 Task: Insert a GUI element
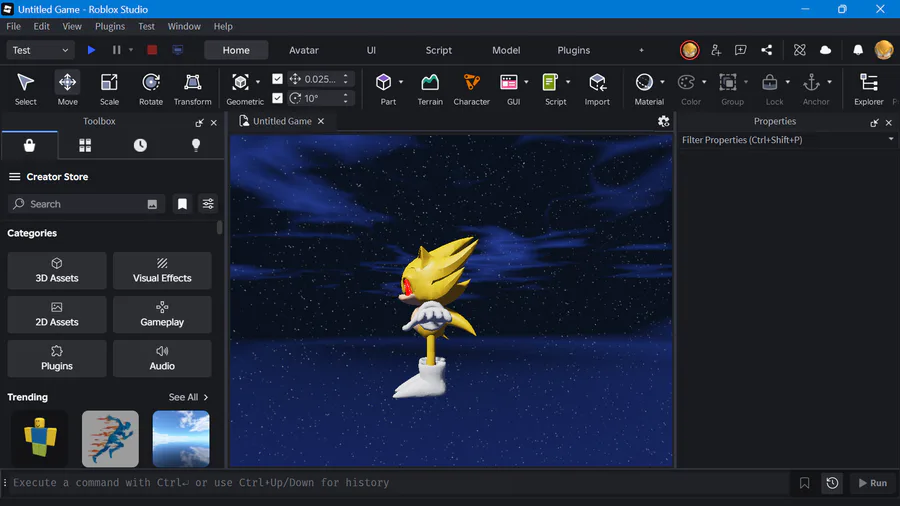(509, 82)
